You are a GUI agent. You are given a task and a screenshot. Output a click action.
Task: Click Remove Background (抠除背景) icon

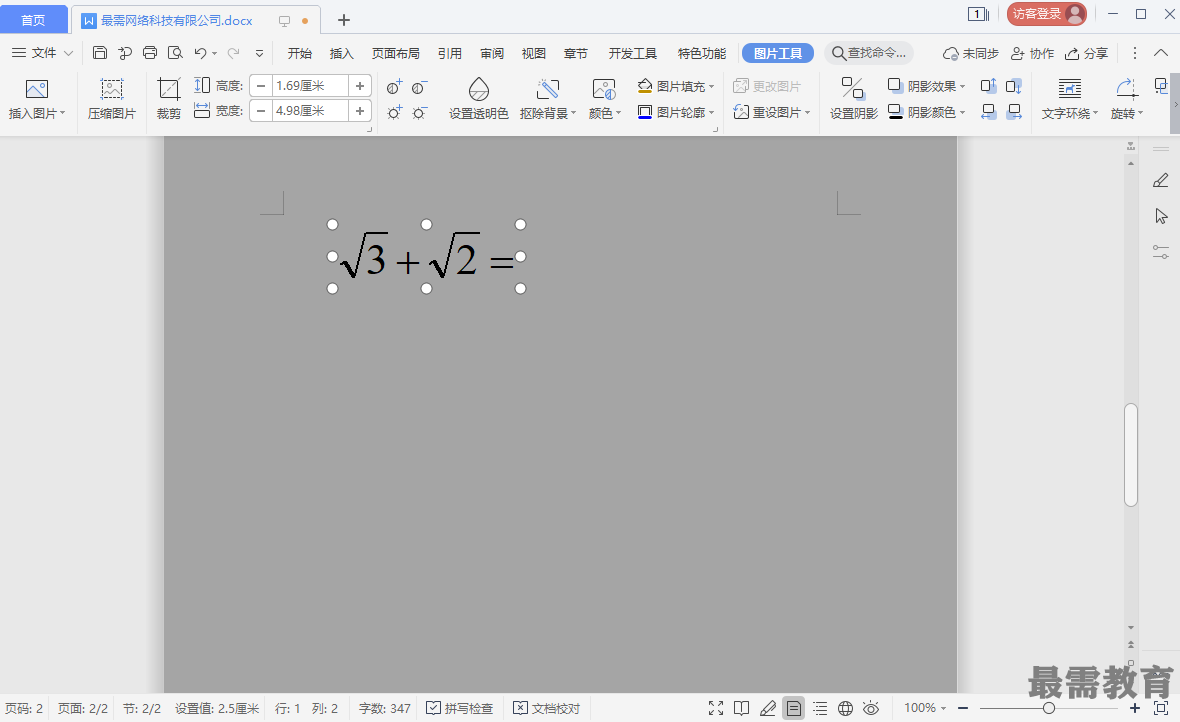(x=548, y=90)
